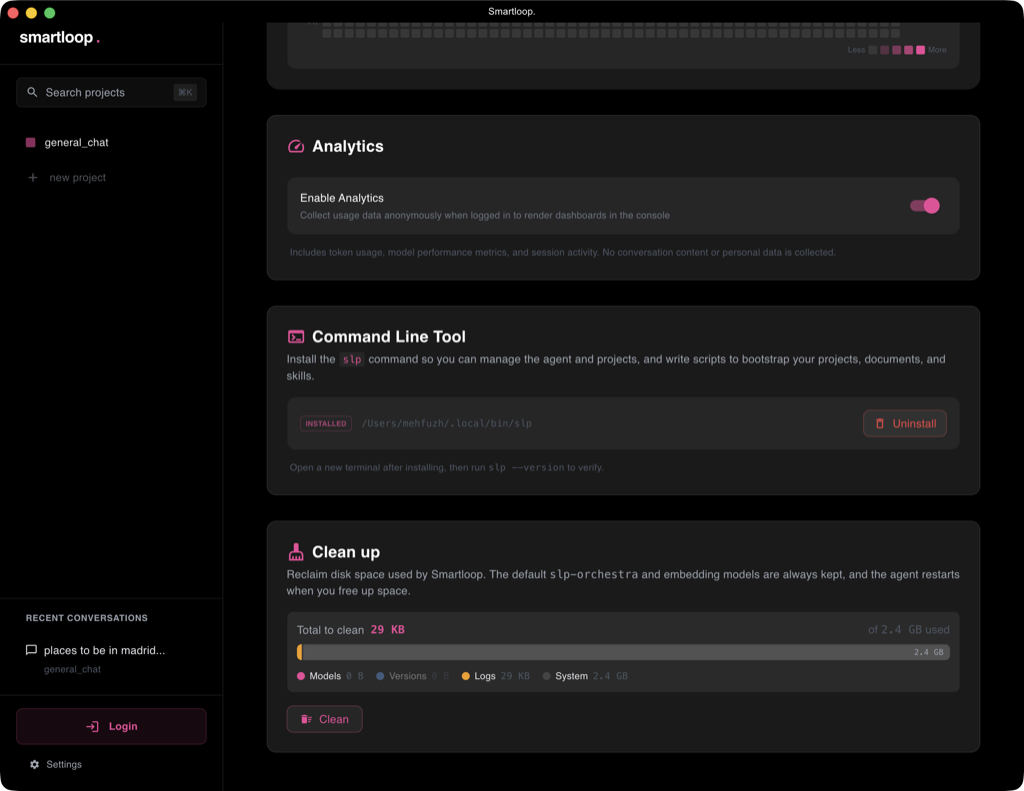This screenshot has width=1024, height=791.
Task: Click the 'slp --version' verify hint
Action: [x=526, y=468]
